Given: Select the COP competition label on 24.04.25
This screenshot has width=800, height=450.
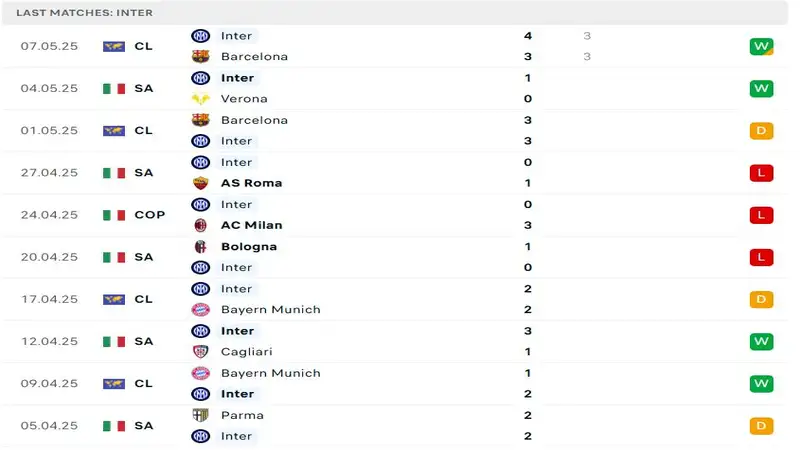Looking at the screenshot, I should [149, 215].
